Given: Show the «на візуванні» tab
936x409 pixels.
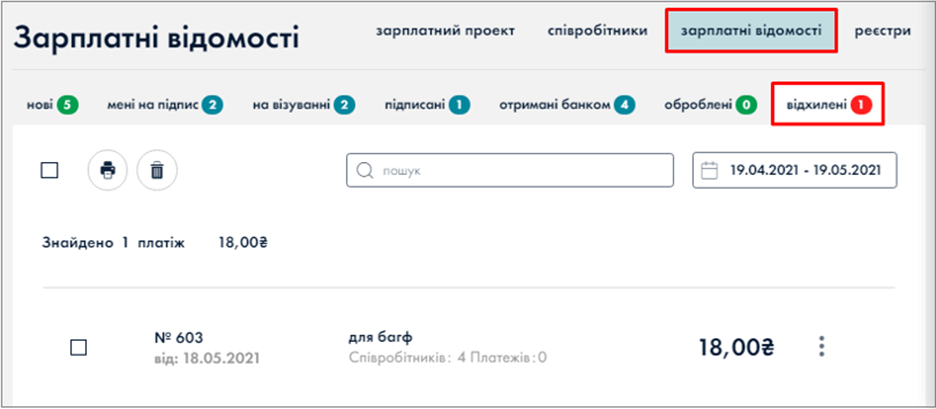Looking at the screenshot, I should tap(303, 104).
